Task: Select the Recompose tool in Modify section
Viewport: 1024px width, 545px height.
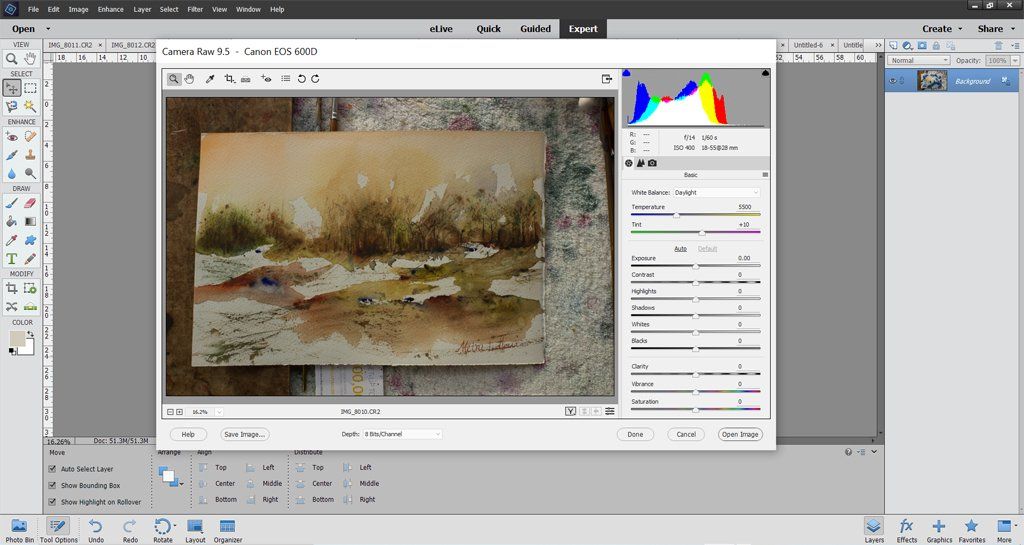Action: tap(30, 288)
